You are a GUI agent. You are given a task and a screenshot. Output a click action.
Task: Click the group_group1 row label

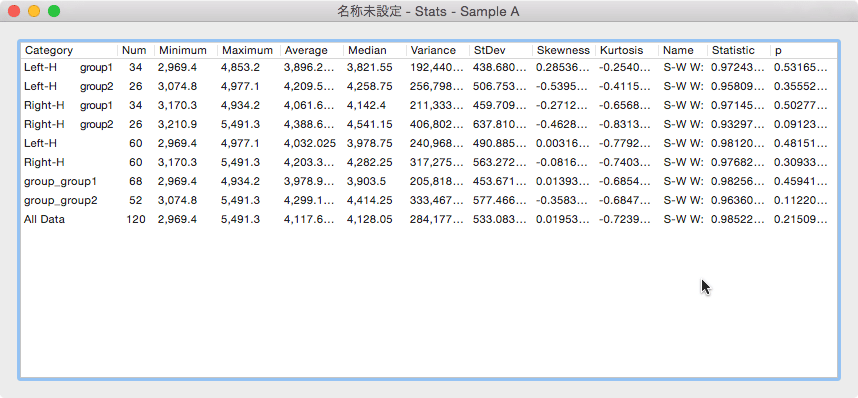click(61, 182)
